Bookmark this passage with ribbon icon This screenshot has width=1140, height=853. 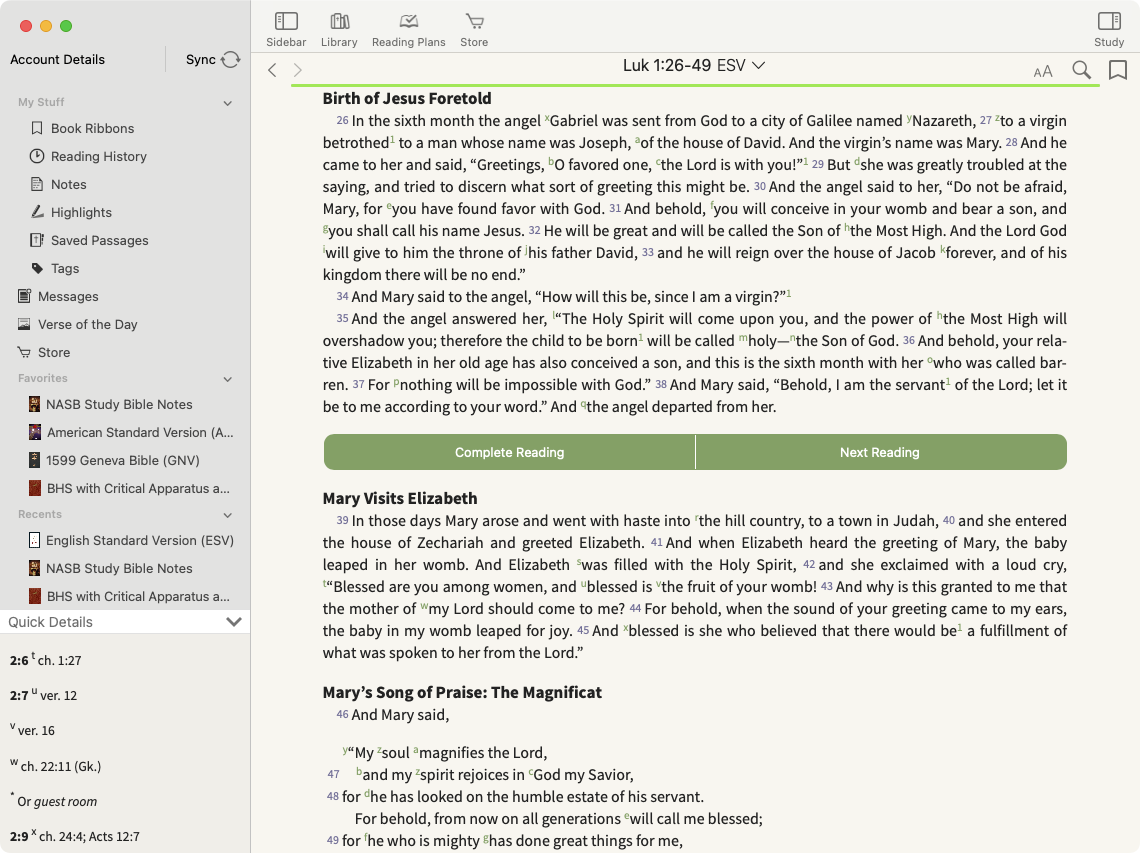1118,70
